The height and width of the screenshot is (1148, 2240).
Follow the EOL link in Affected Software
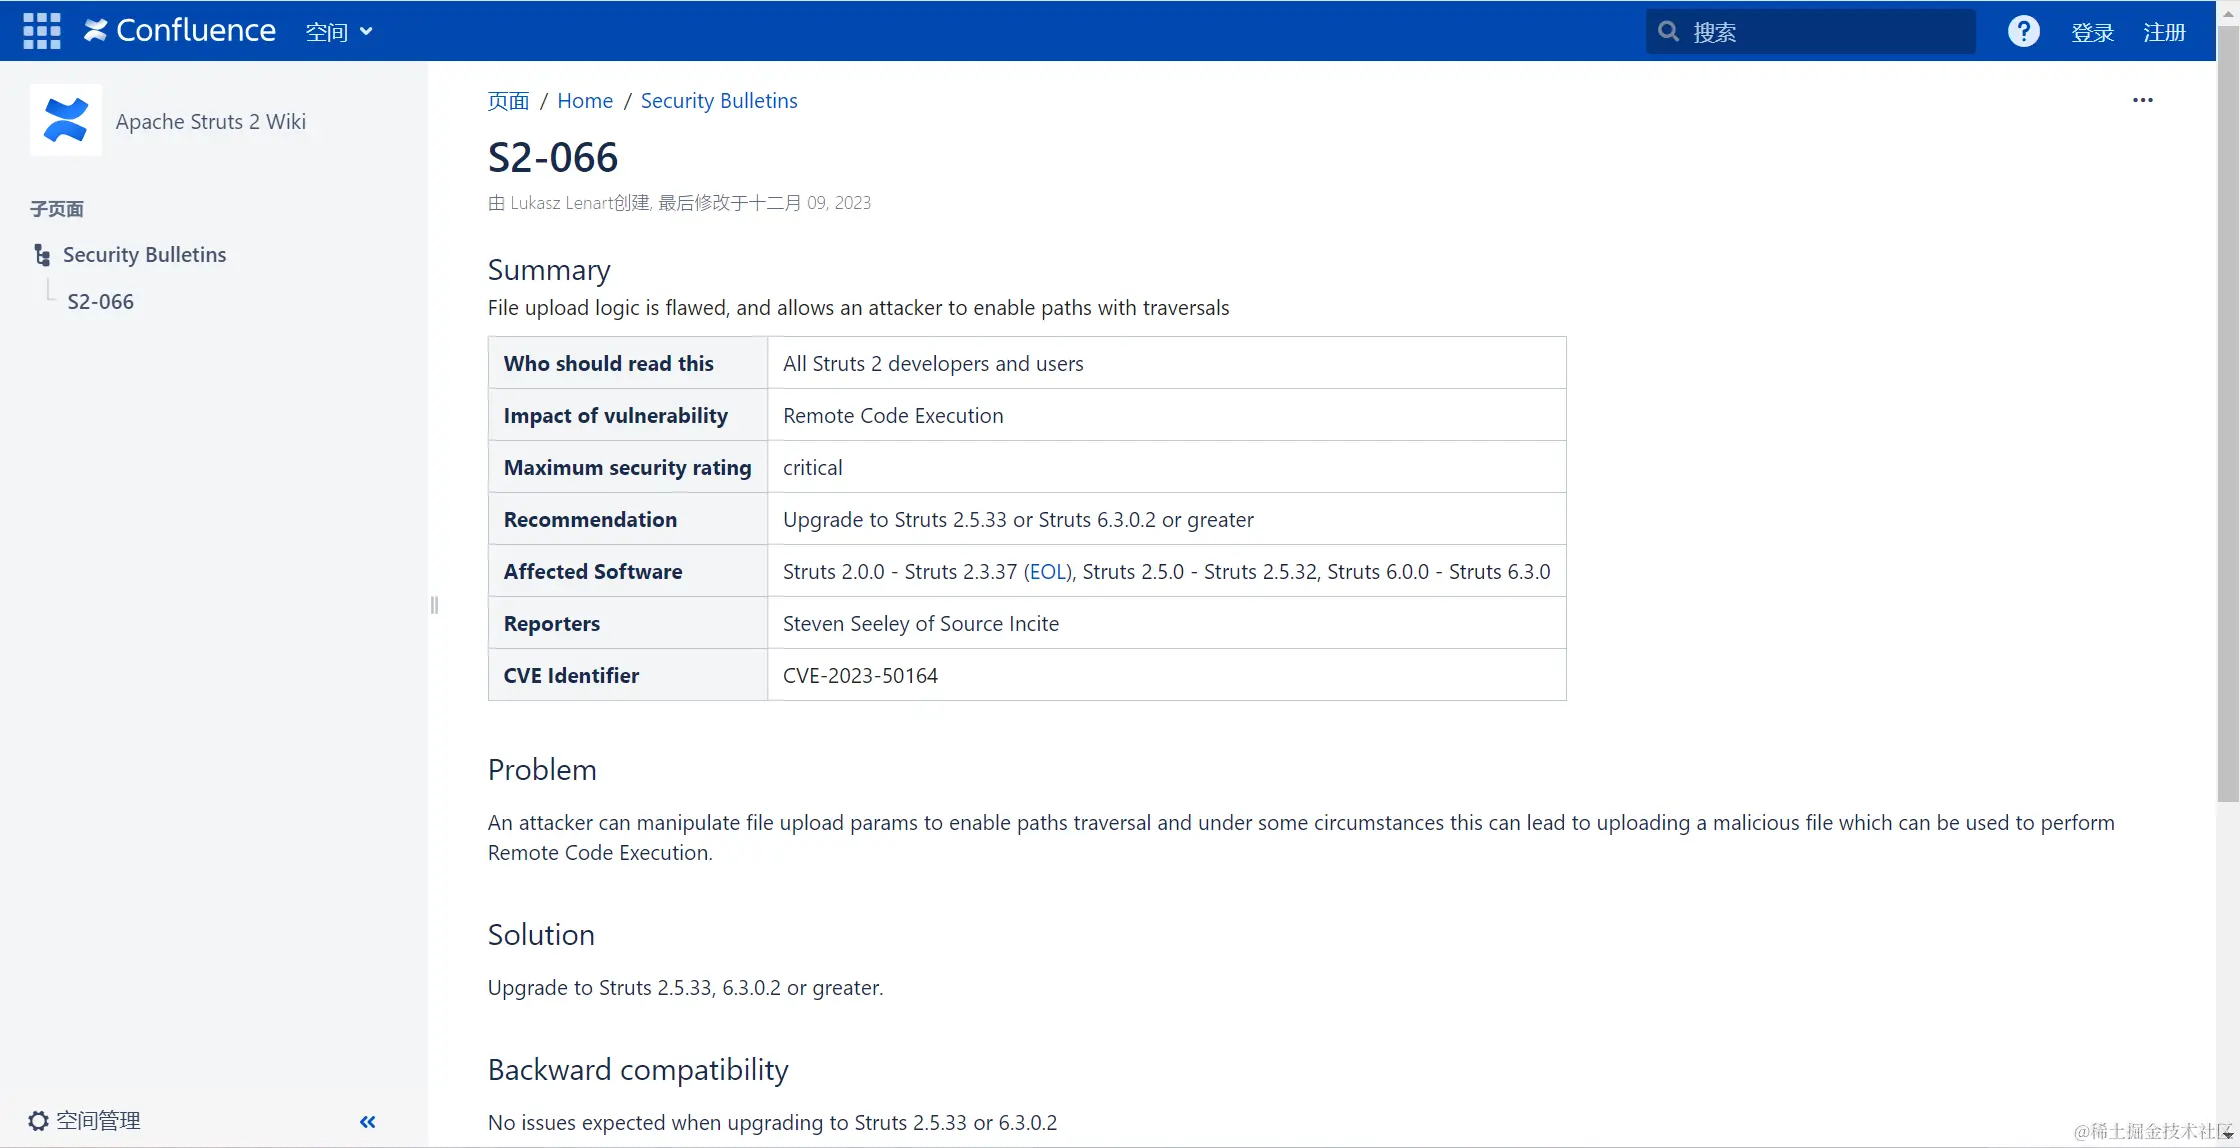click(x=1048, y=572)
